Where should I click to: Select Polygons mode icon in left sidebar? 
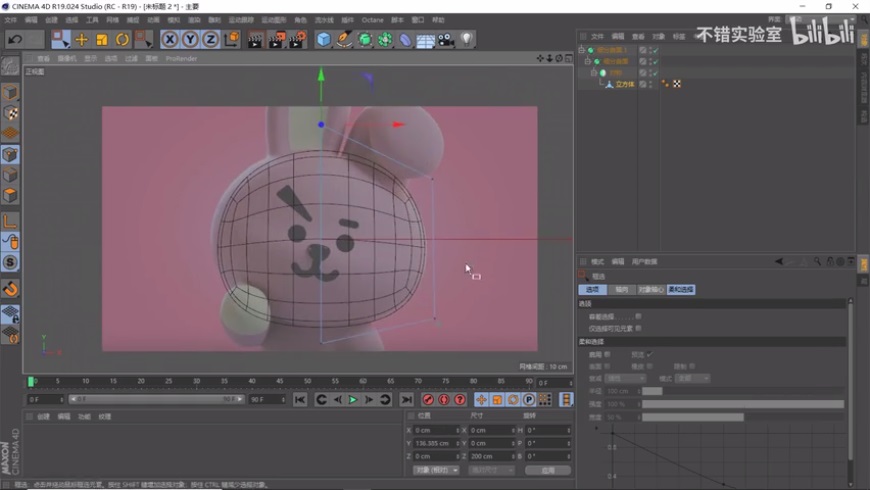tap(10, 195)
